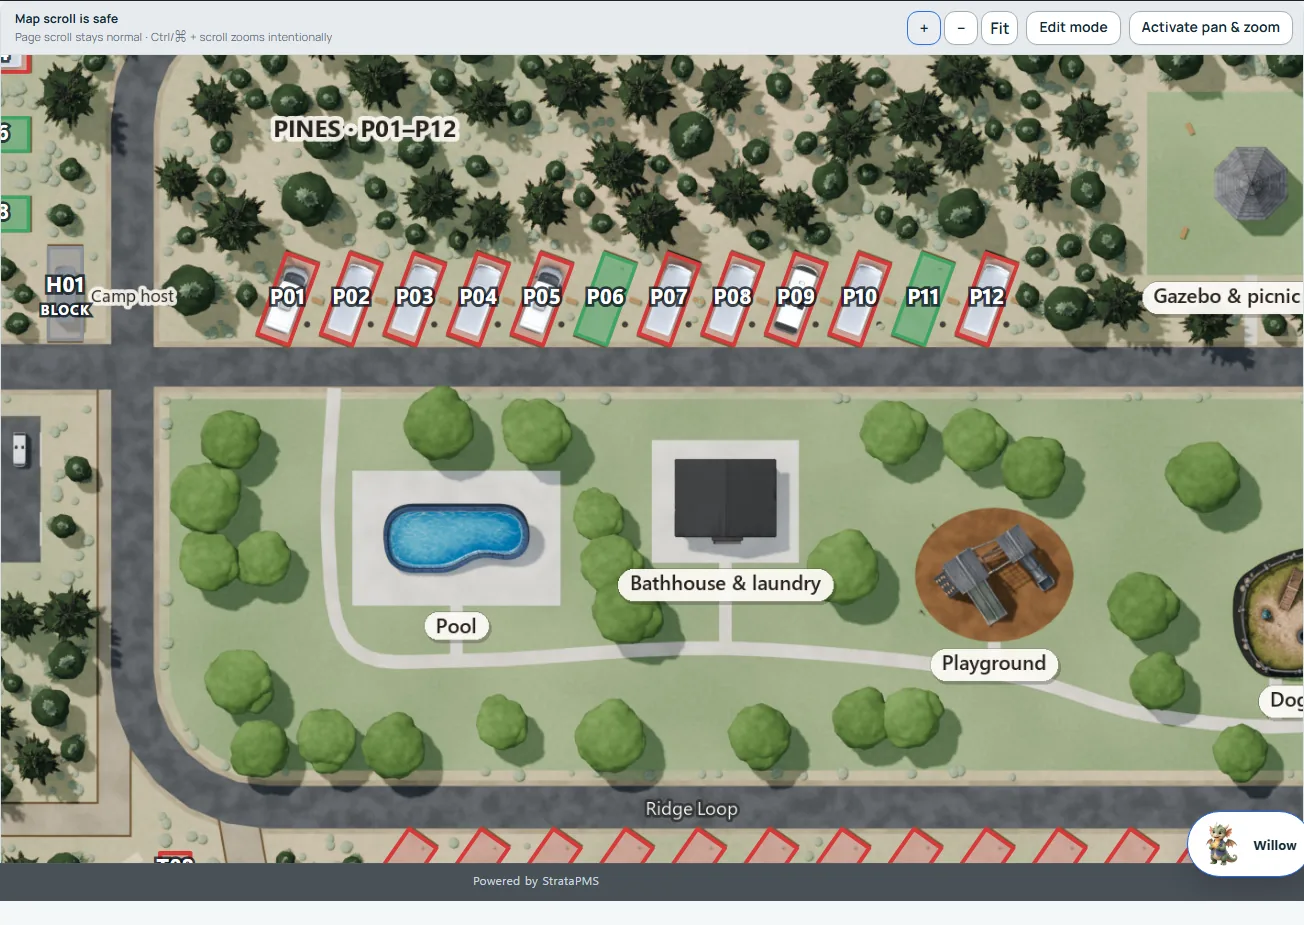Image resolution: width=1304 pixels, height=925 pixels.
Task: Click the playground equipment structure
Action: click(x=994, y=573)
